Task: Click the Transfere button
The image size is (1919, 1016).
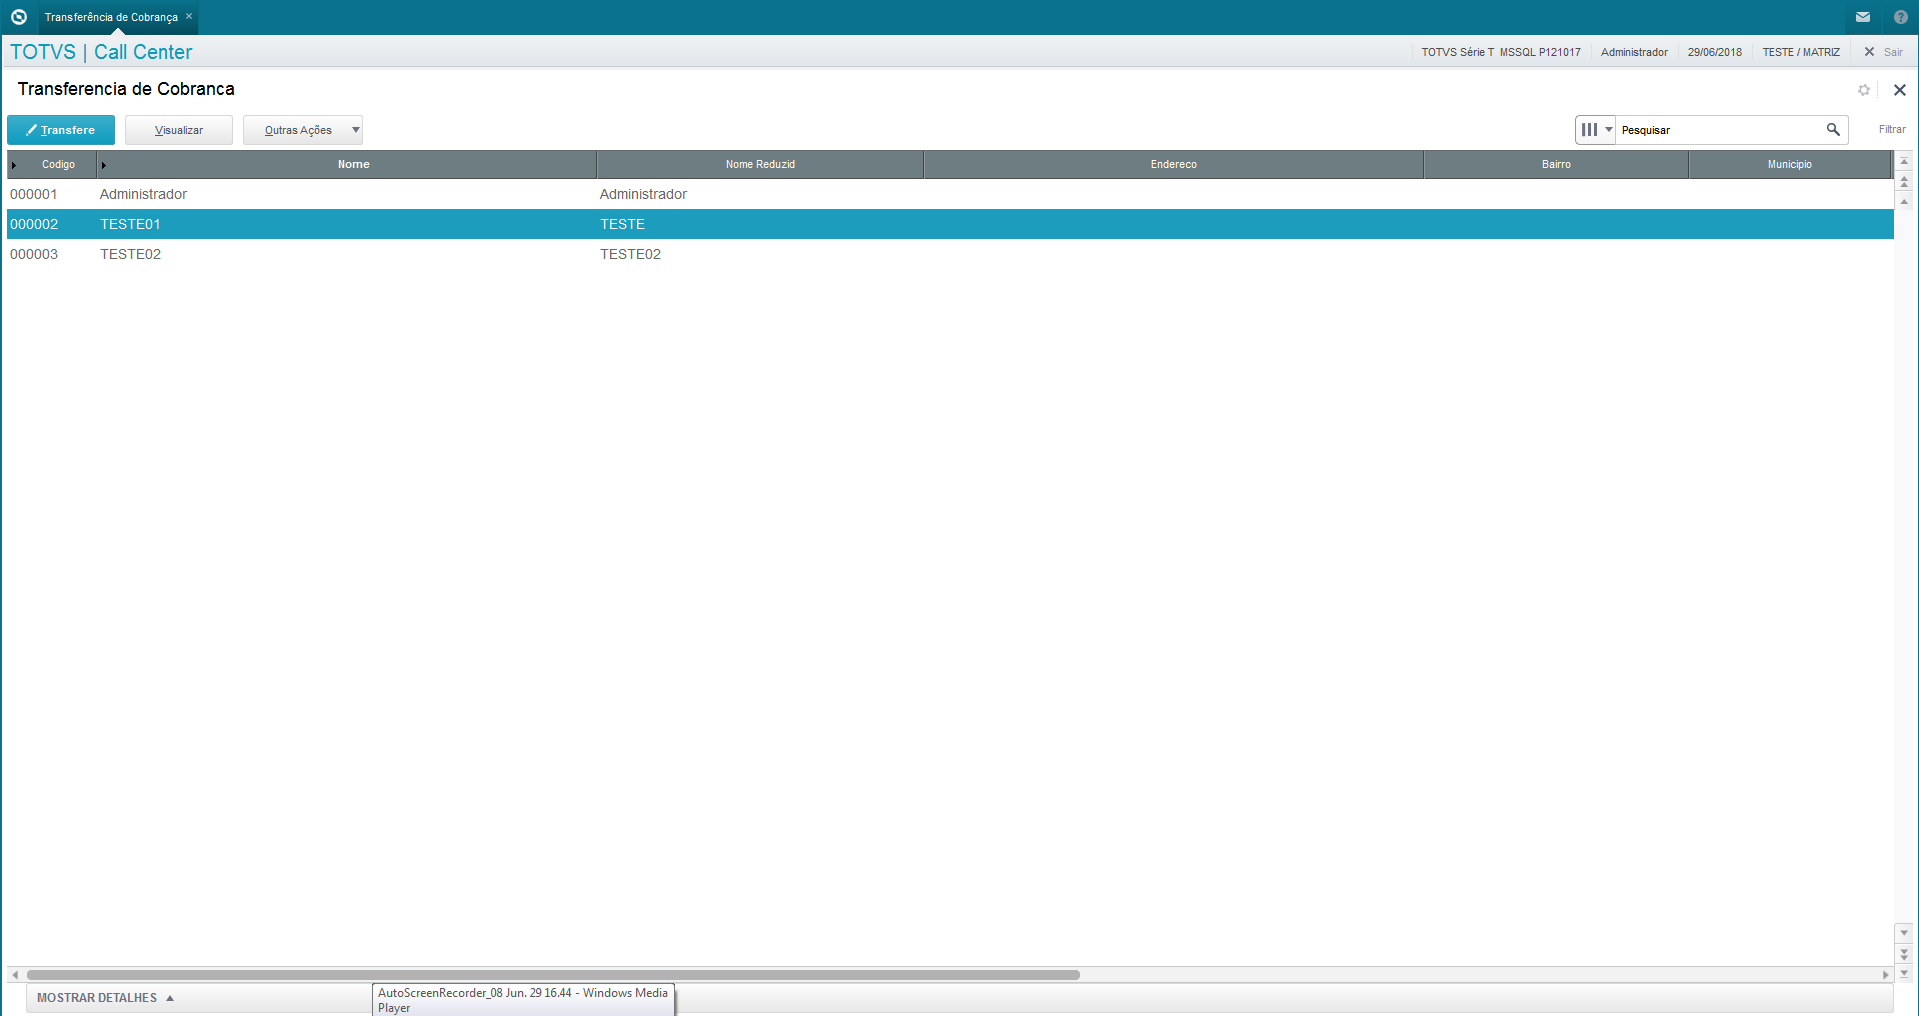Action: click(61, 130)
